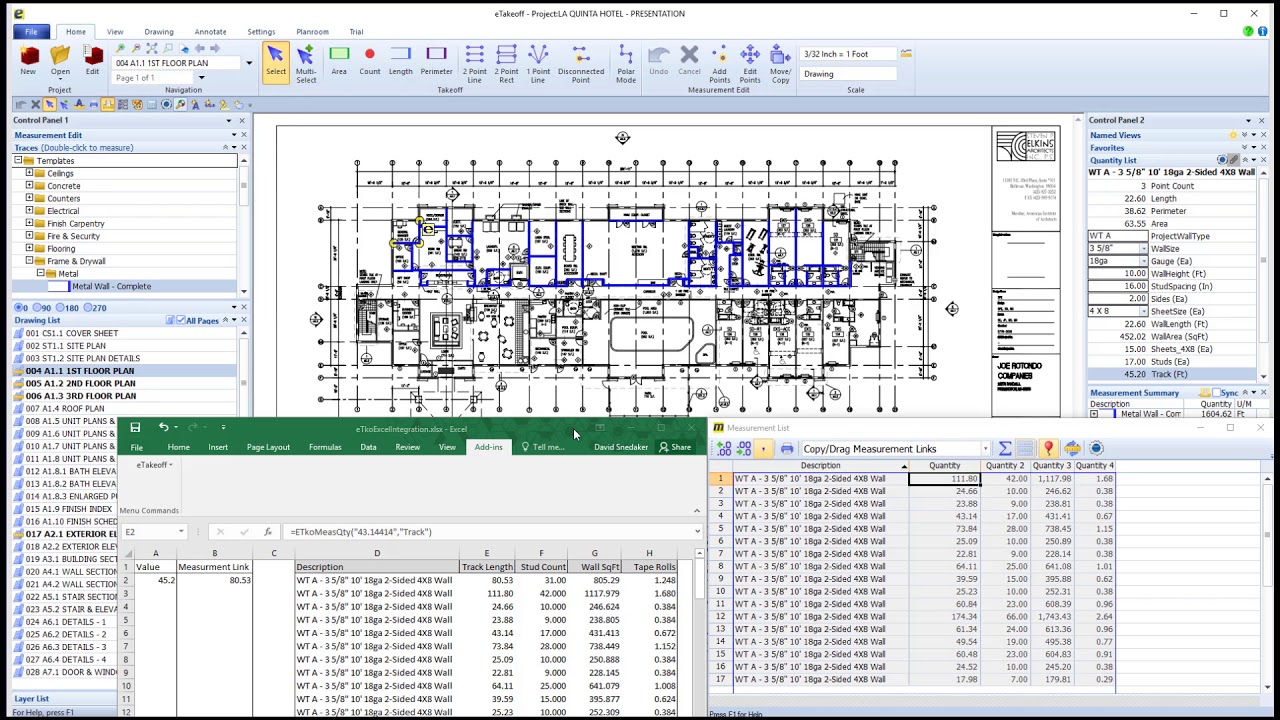The width and height of the screenshot is (1280, 720).
Task: Choose the Area takeoff tool
Action: pyautogui.click(x=339, y=60)
